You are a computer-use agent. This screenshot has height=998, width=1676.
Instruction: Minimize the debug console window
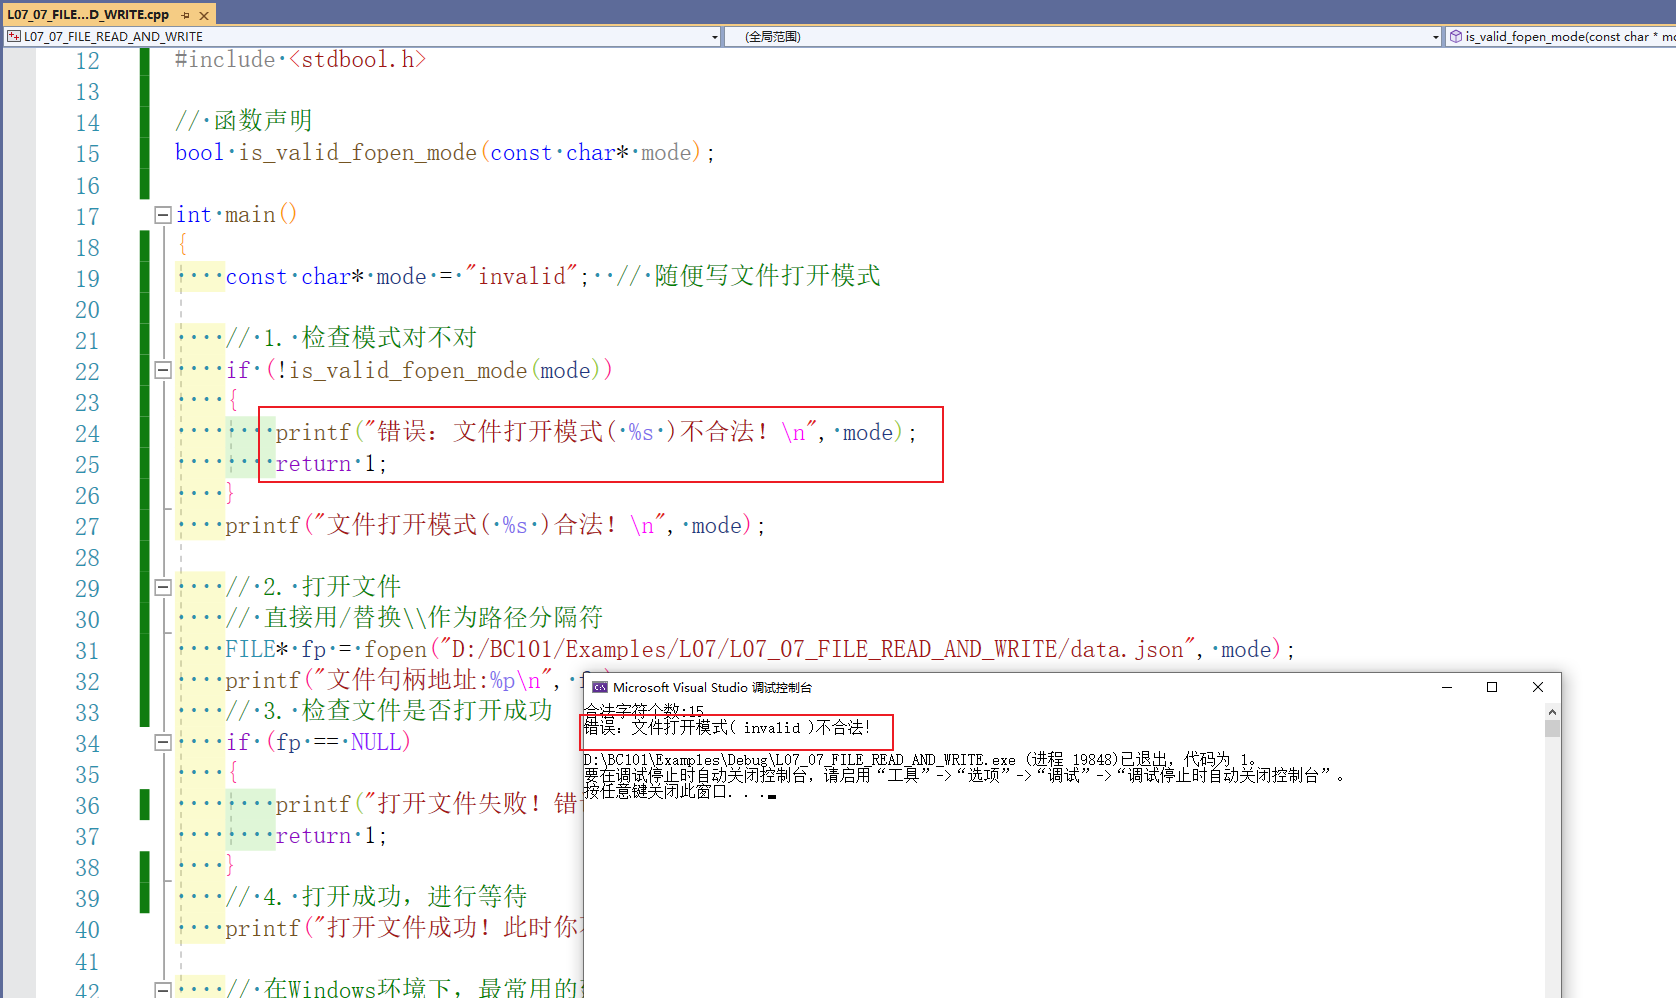pyautogui.click(x=1446, y=687)
